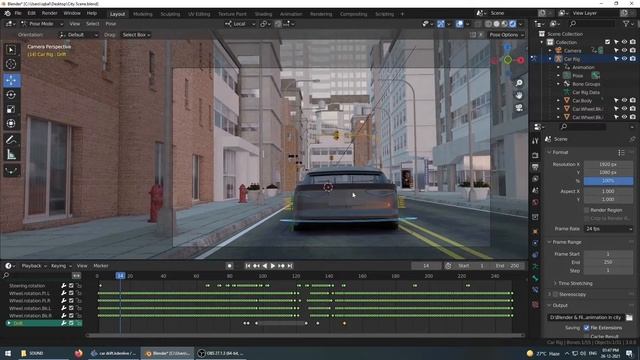Toggle the Blender icon in top menu
The width and height of the screenshot is (640, 360).
point(7,13)
